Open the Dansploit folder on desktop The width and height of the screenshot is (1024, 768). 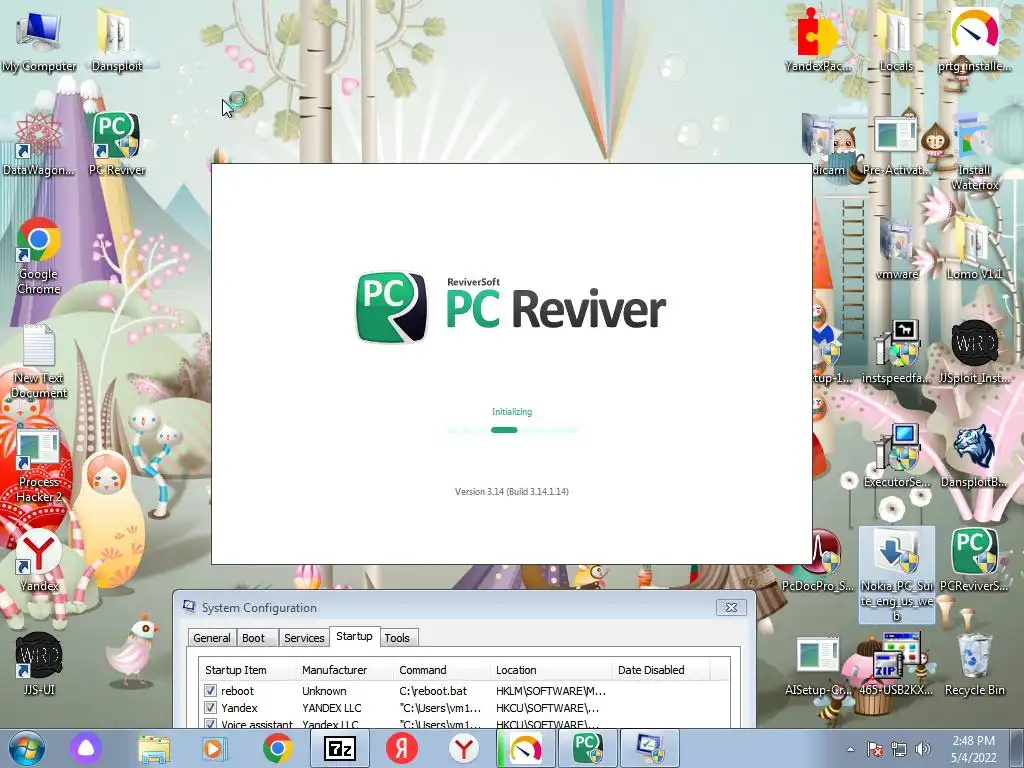click(x=116, y=40)
